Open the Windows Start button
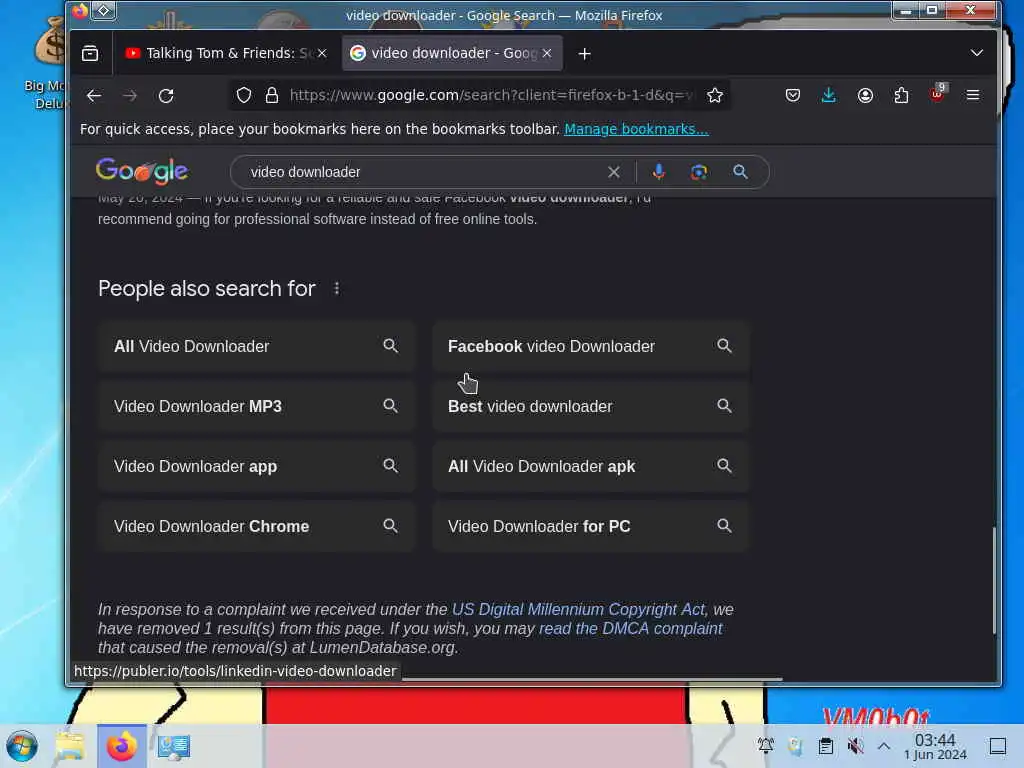Image resolution: width=1024 pixels, height=768 pixels. [22, 746]
